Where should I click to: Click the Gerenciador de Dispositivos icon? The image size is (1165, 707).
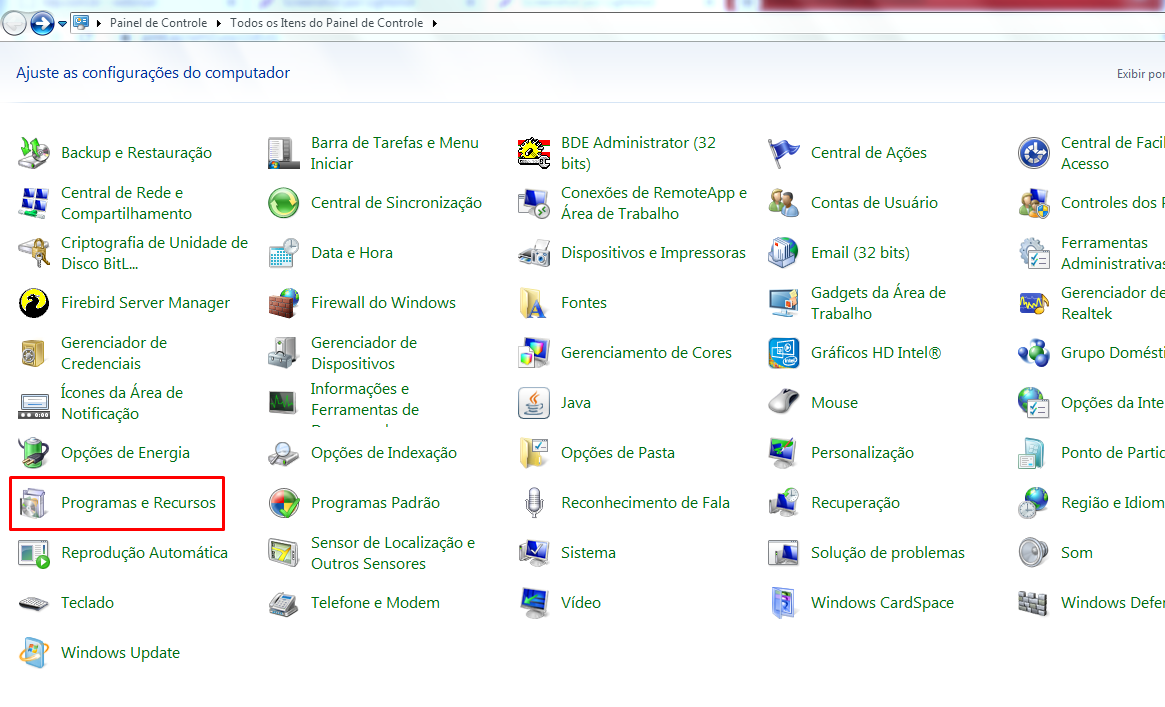coord(283,353)
